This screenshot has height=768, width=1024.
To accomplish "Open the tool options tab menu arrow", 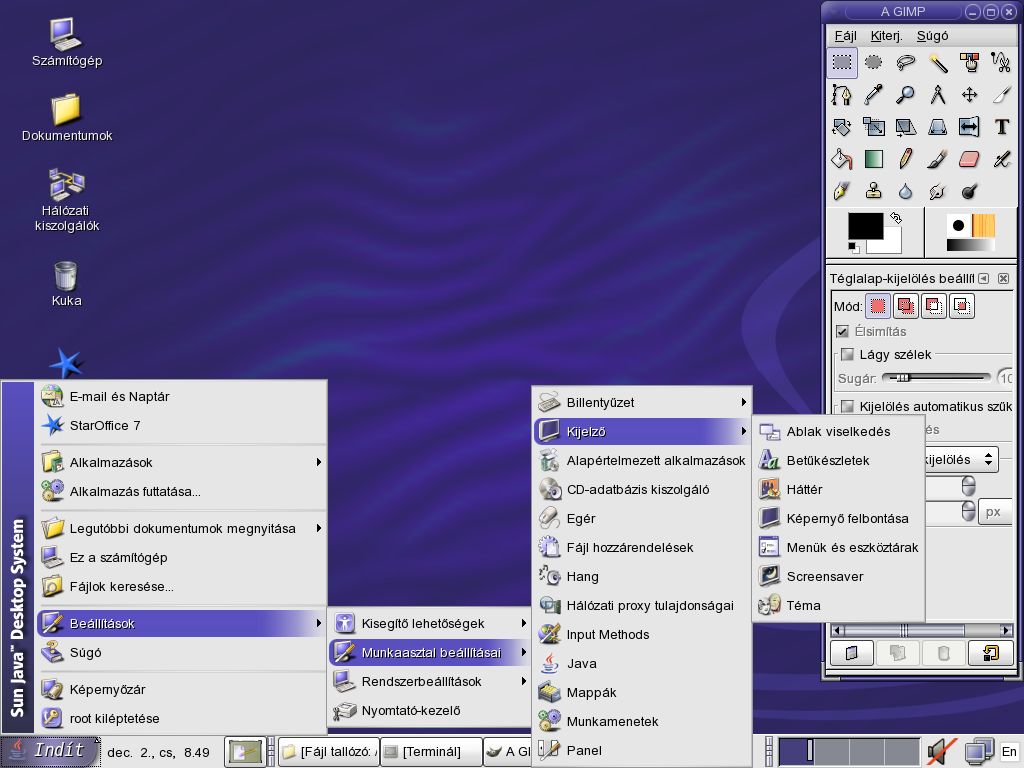I will (984, 279).
